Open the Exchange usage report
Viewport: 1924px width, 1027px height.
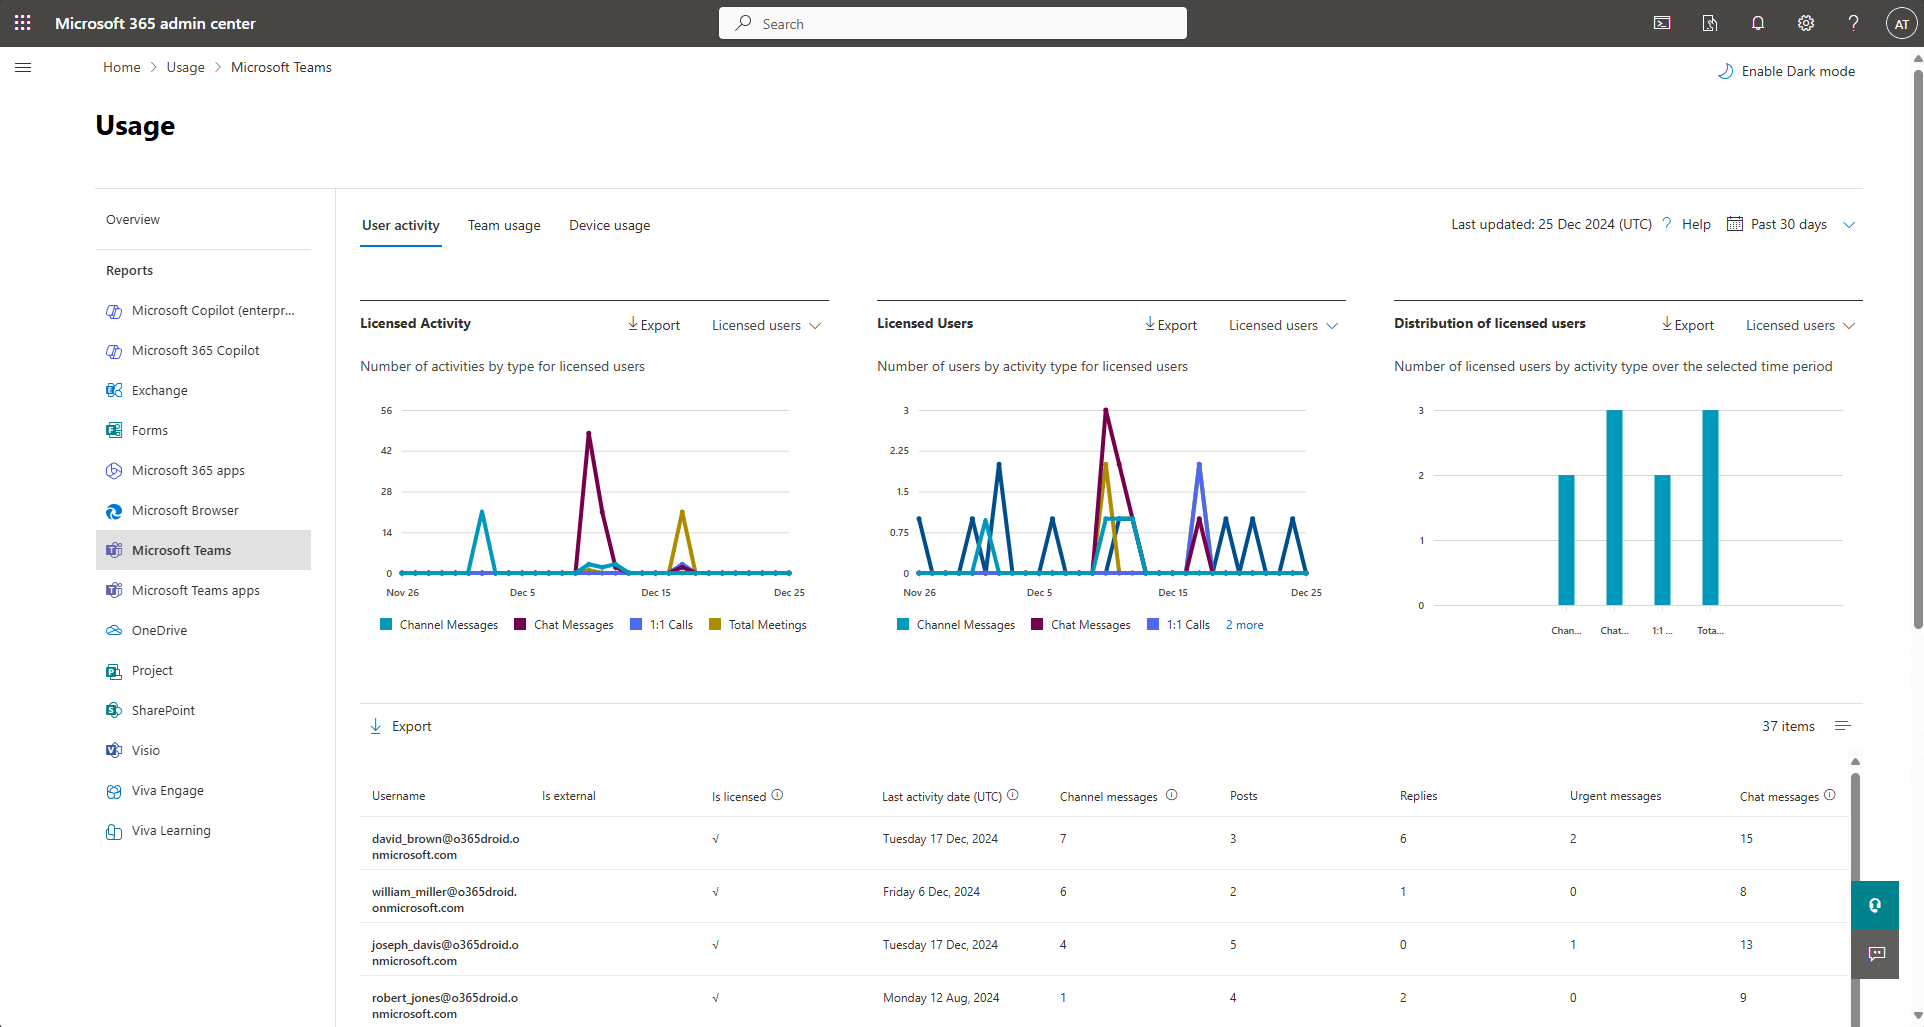click(x=160, y=390)
